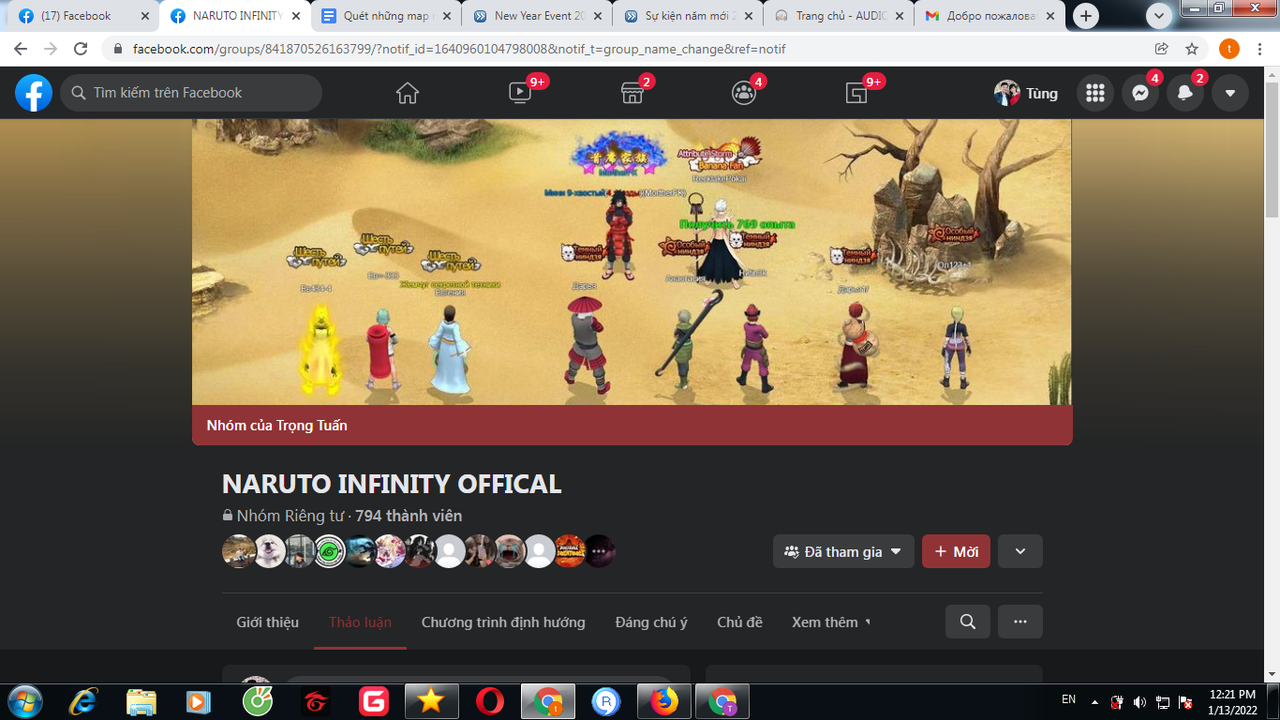Switch to the Добро пожаловать Gmail tab

pos(991,16)
